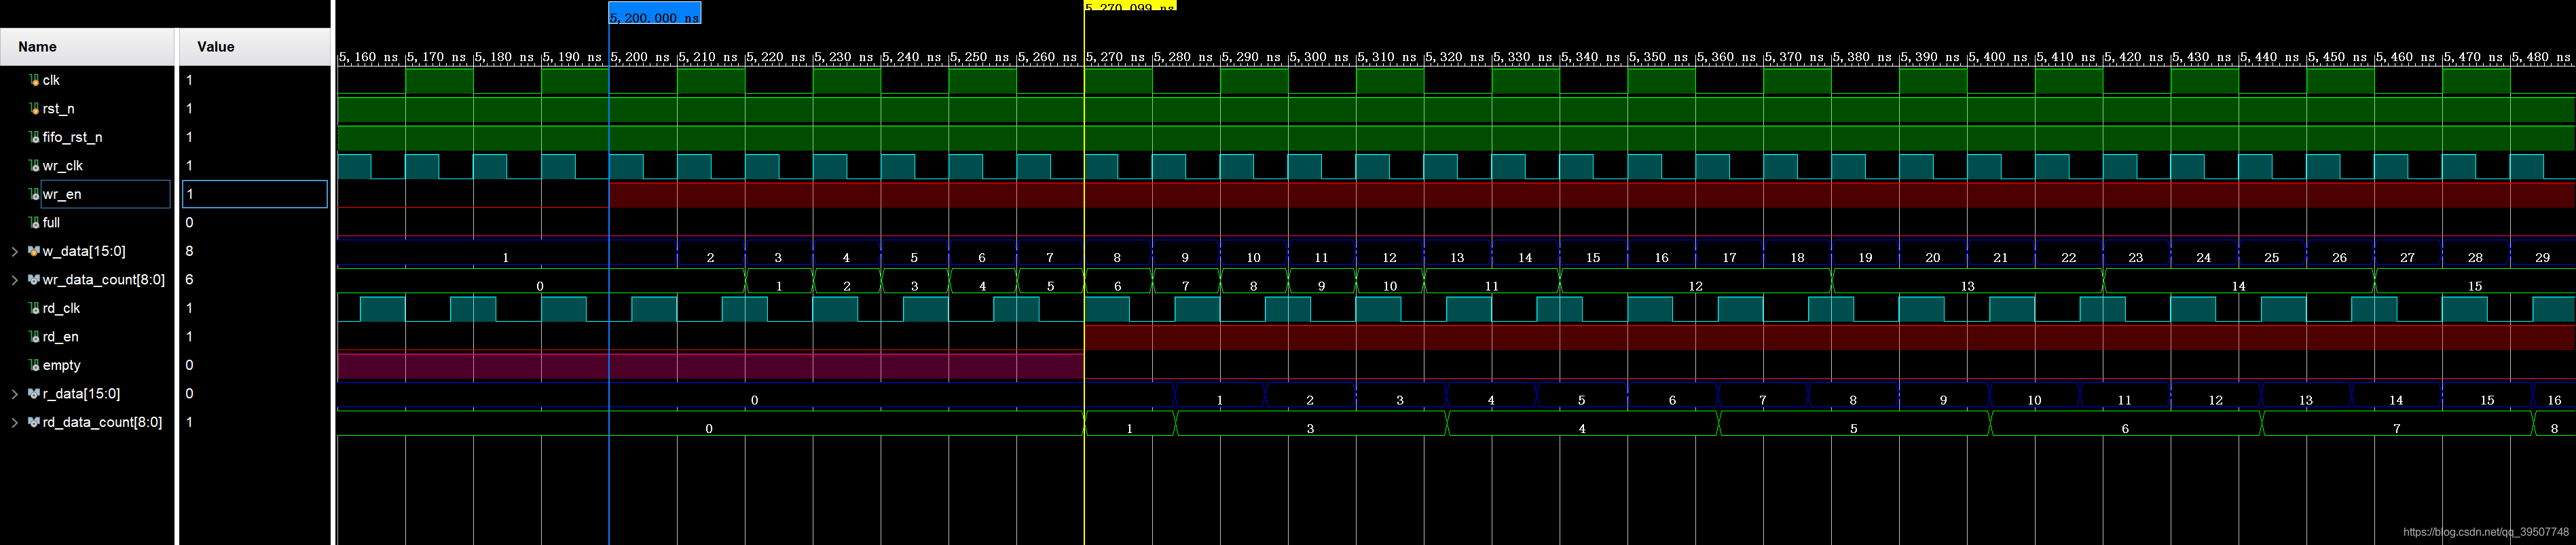Click the Name column header
The width and height of the screenshot is (2576, 545).
tap(87, 47)
